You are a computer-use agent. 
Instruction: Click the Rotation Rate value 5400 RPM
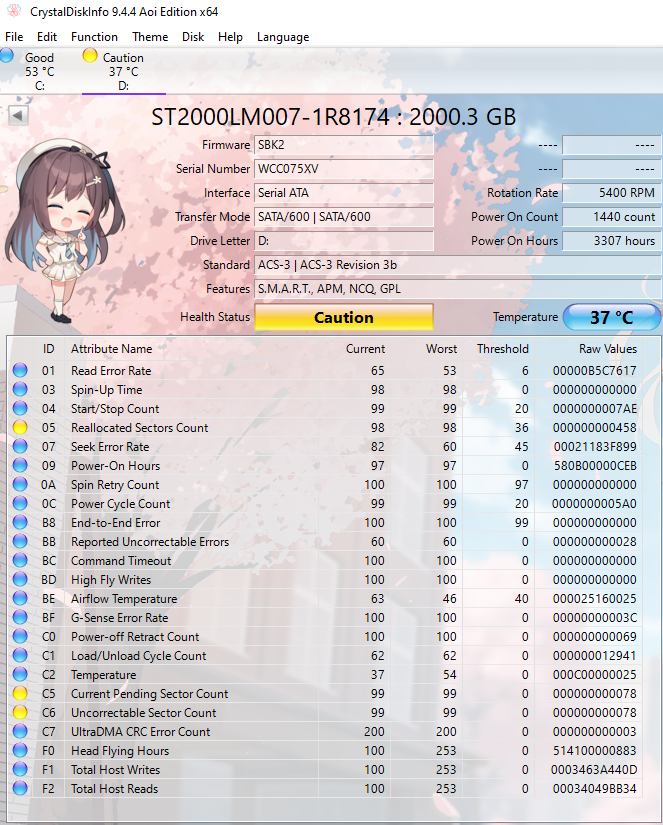611,193
